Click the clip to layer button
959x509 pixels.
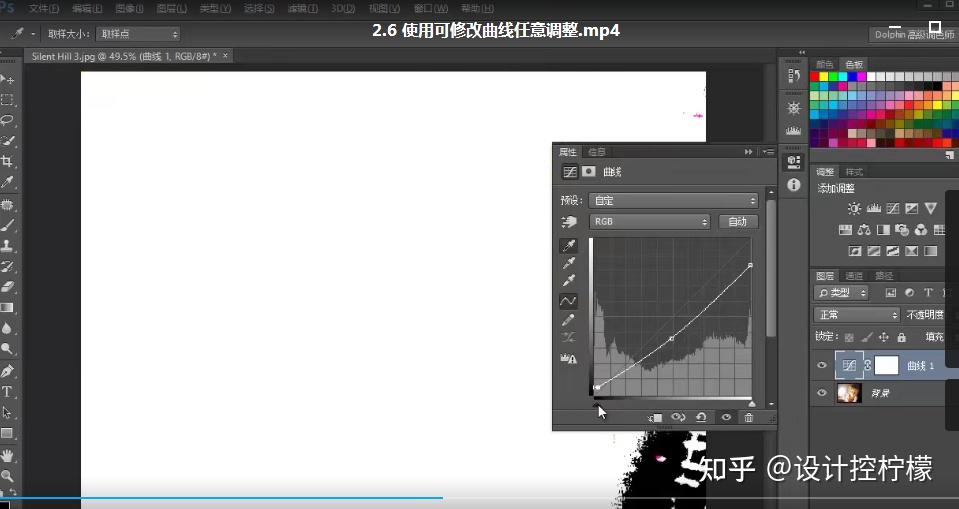[655, 417]
